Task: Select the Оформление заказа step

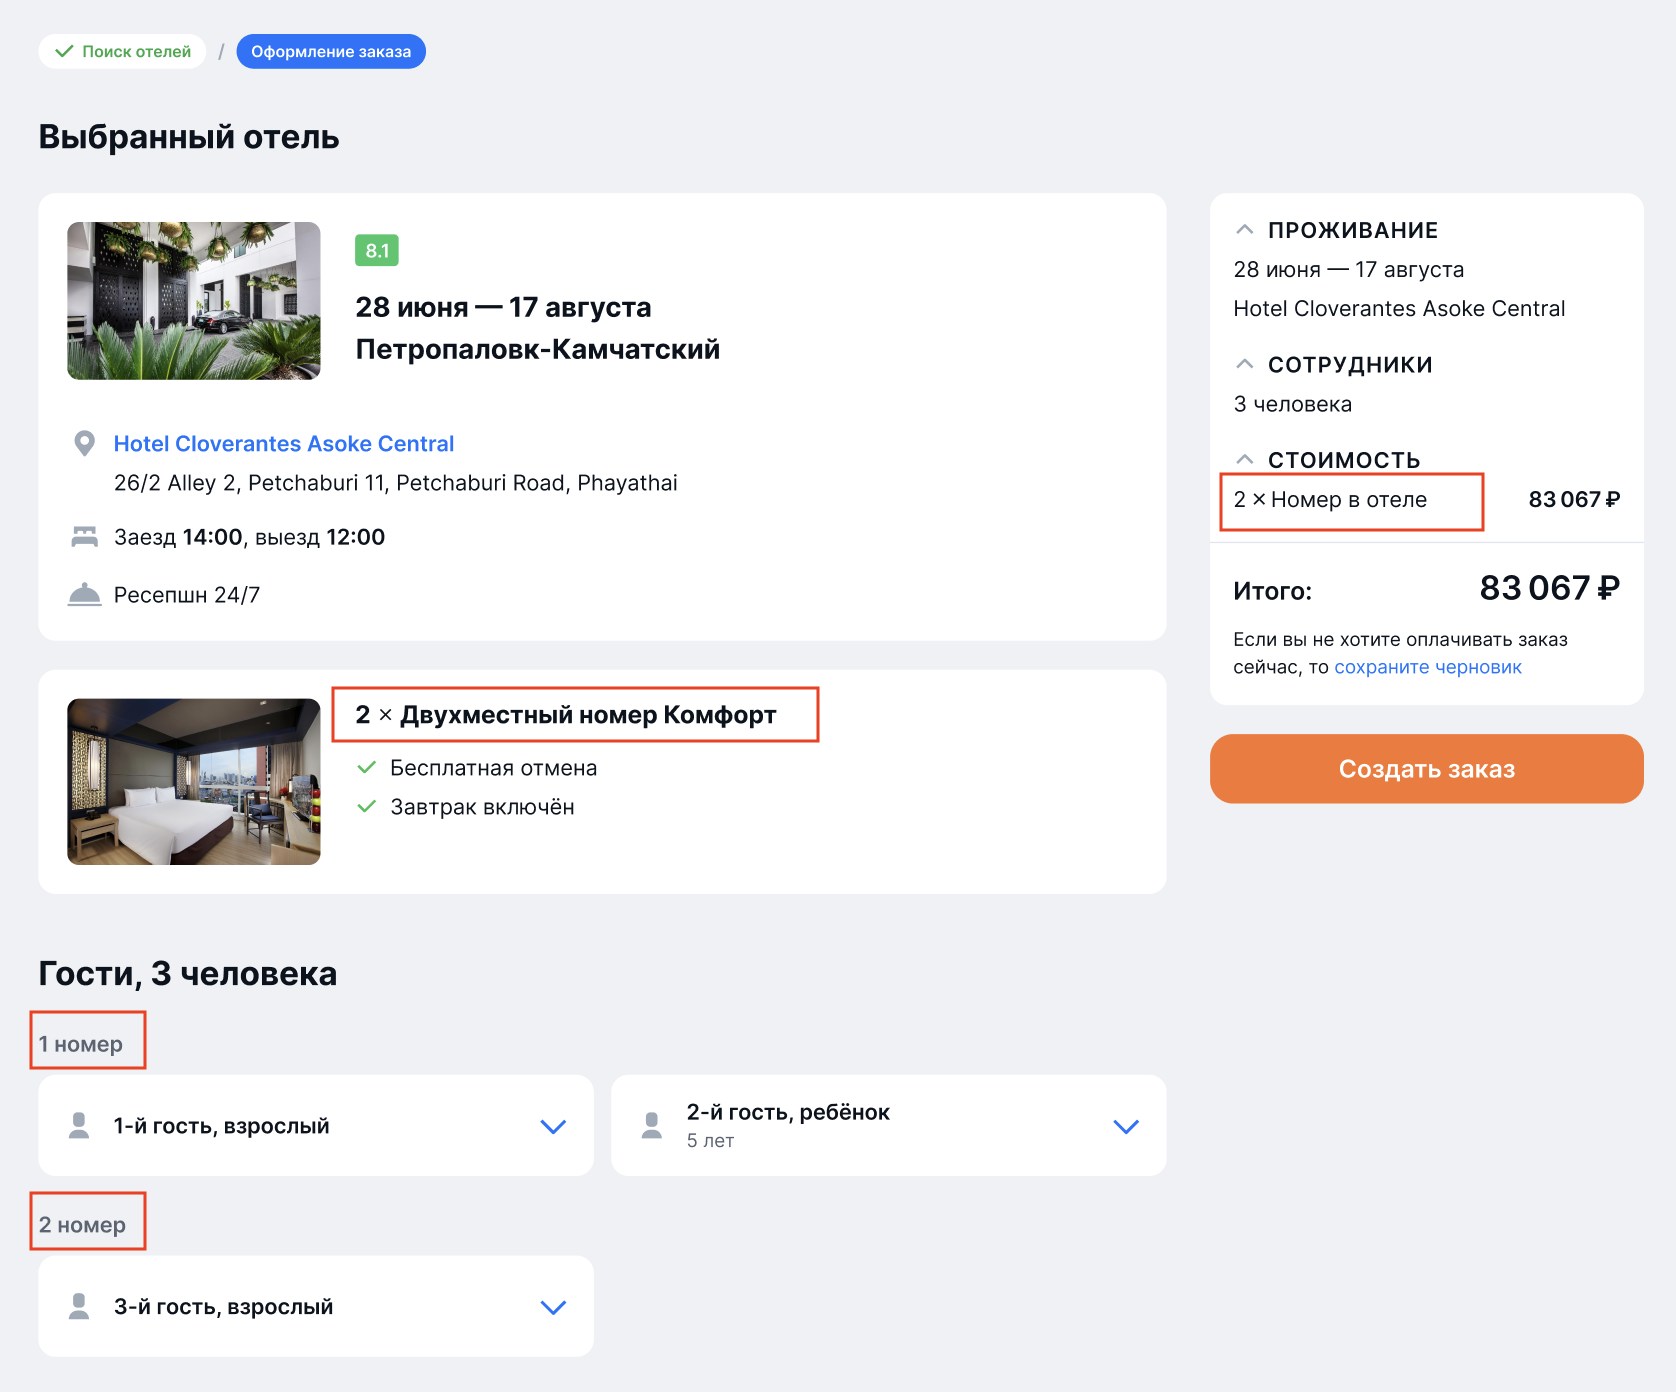Action: pos(331,52)
